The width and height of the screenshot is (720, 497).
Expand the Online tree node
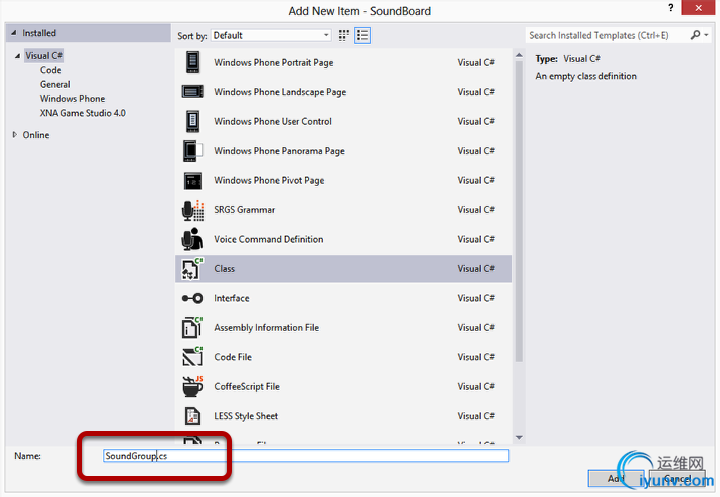(x=15, y=135)
